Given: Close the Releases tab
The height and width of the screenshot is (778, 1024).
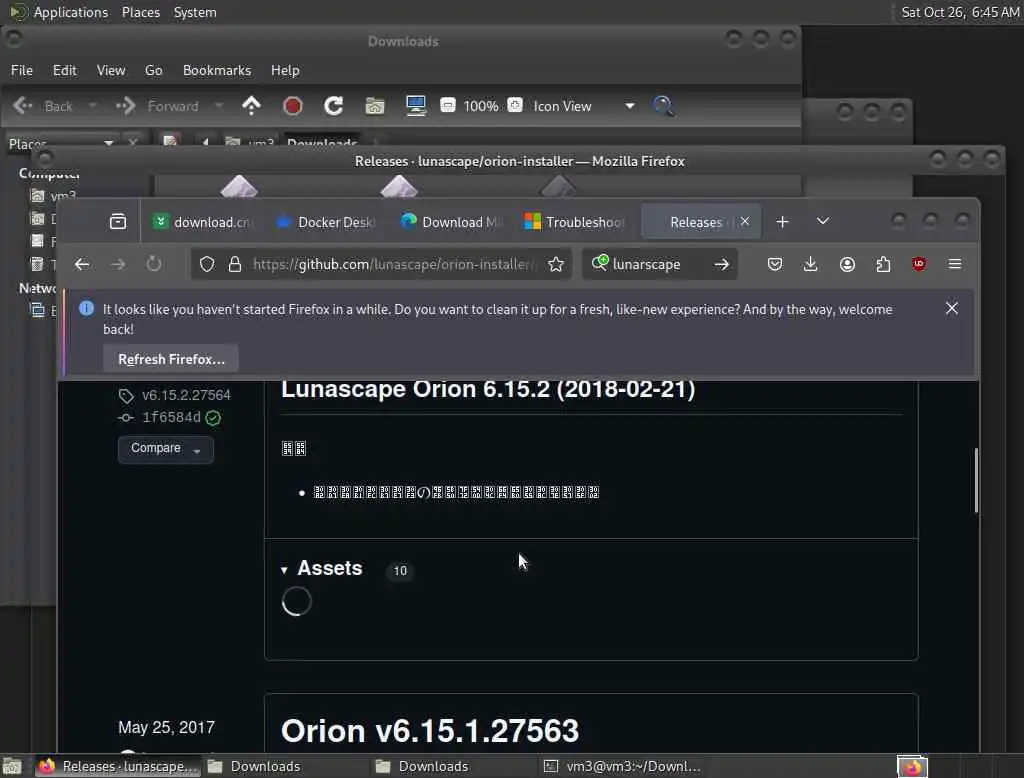Looking at the screenshot, I should coord(744,221).
